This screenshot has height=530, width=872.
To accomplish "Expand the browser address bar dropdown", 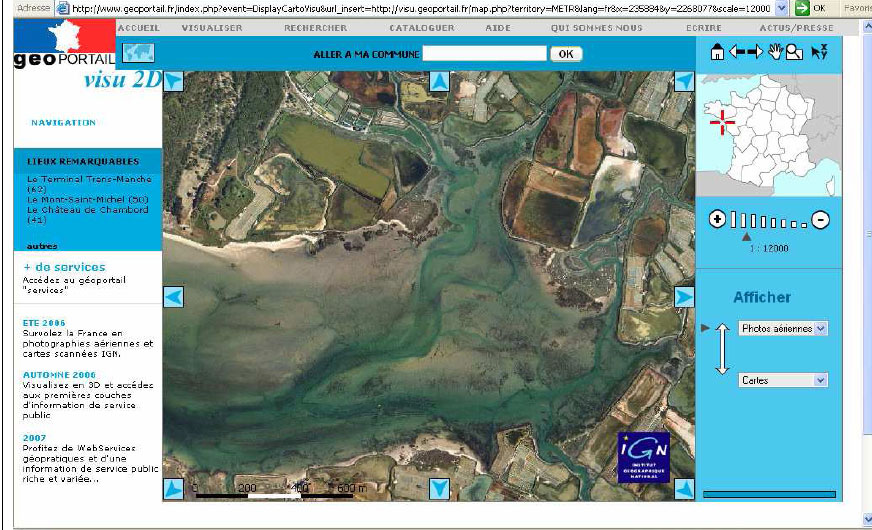I will click(781, 7).
